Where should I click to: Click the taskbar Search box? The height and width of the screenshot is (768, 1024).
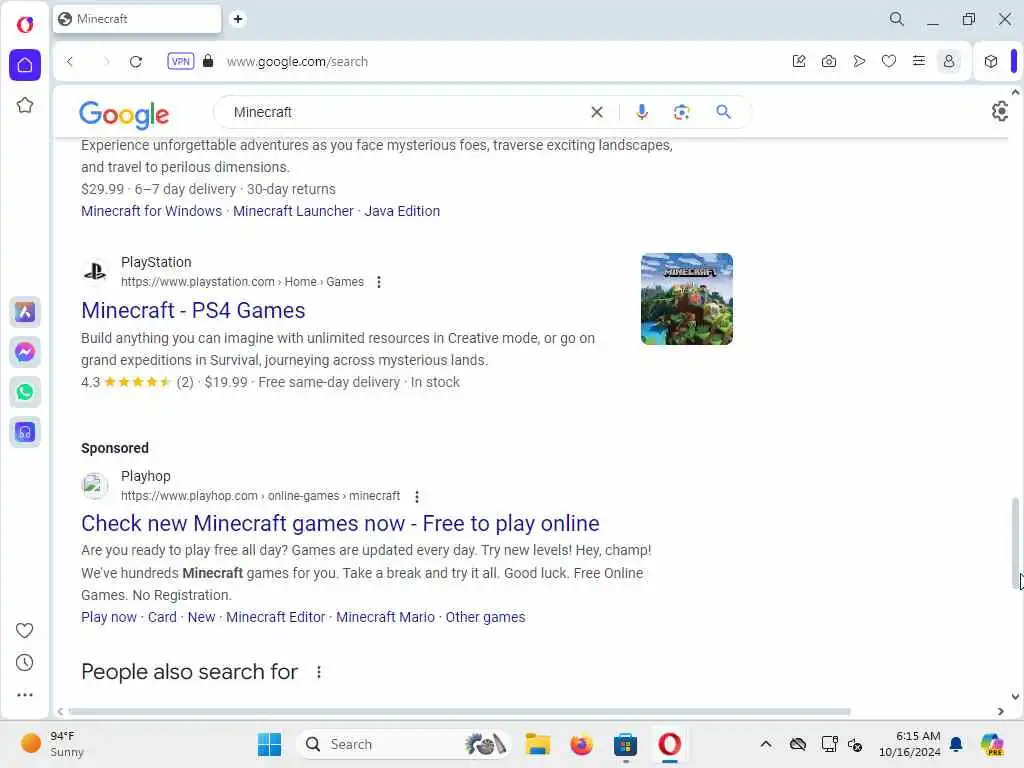click(x=405, y=744)
